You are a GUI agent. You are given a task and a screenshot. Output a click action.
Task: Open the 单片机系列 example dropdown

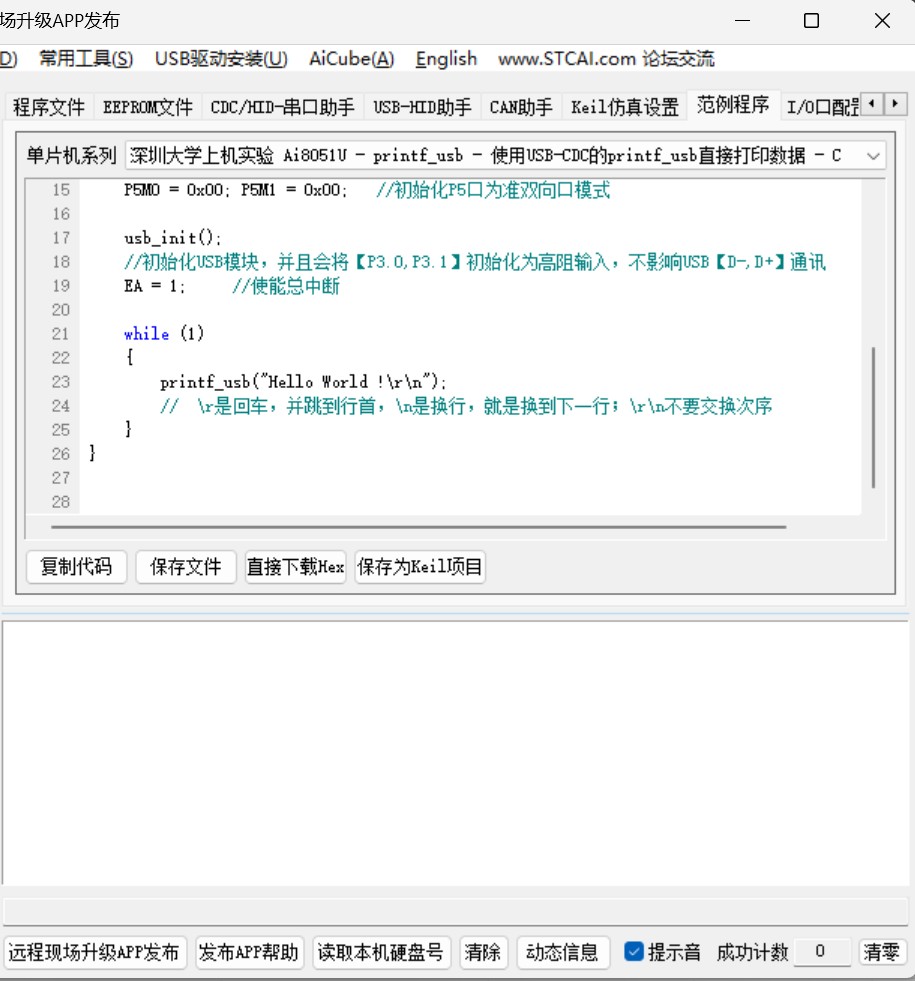pyautogui.click(x=875, y=155)
